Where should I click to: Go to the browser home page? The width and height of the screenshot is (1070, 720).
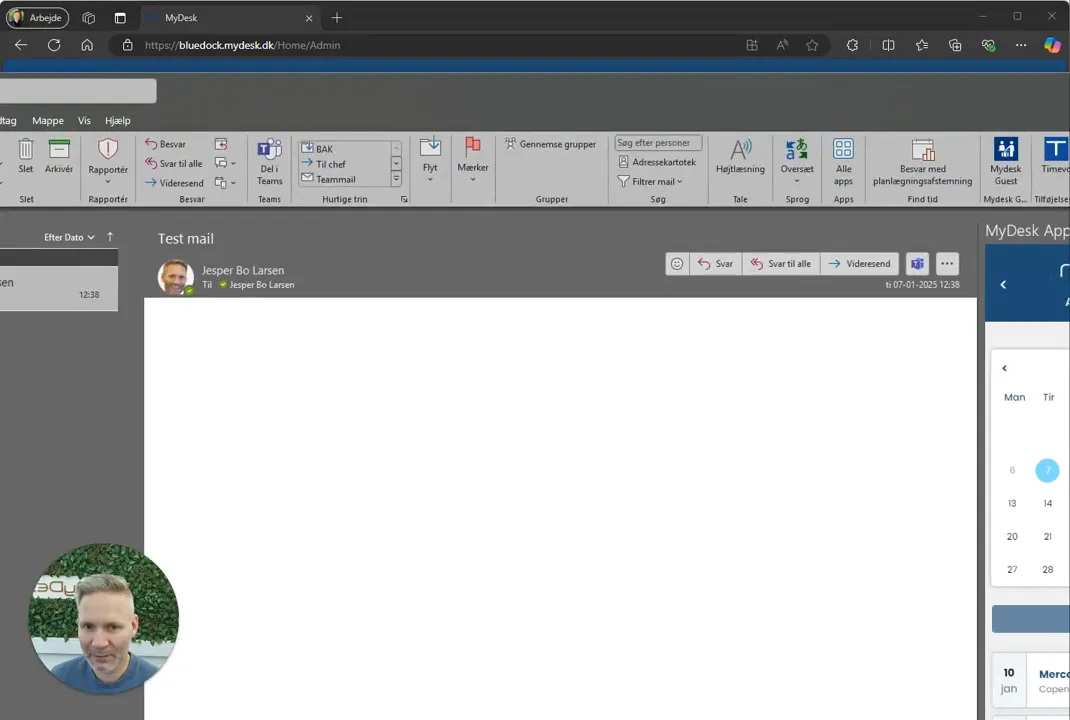87,45
